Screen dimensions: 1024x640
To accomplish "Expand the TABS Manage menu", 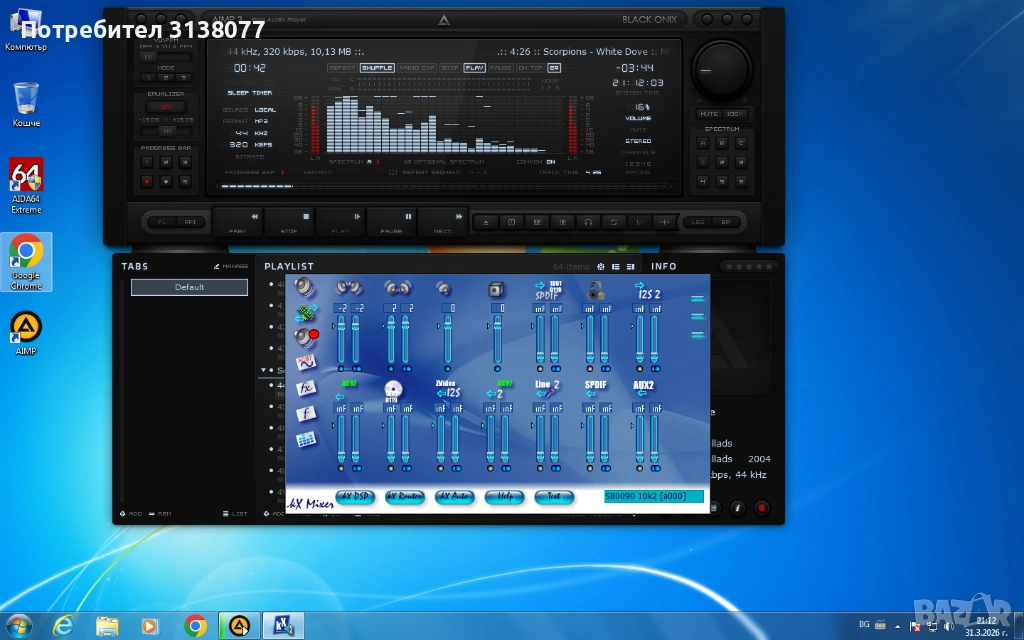I will click(x=231, y=267).
